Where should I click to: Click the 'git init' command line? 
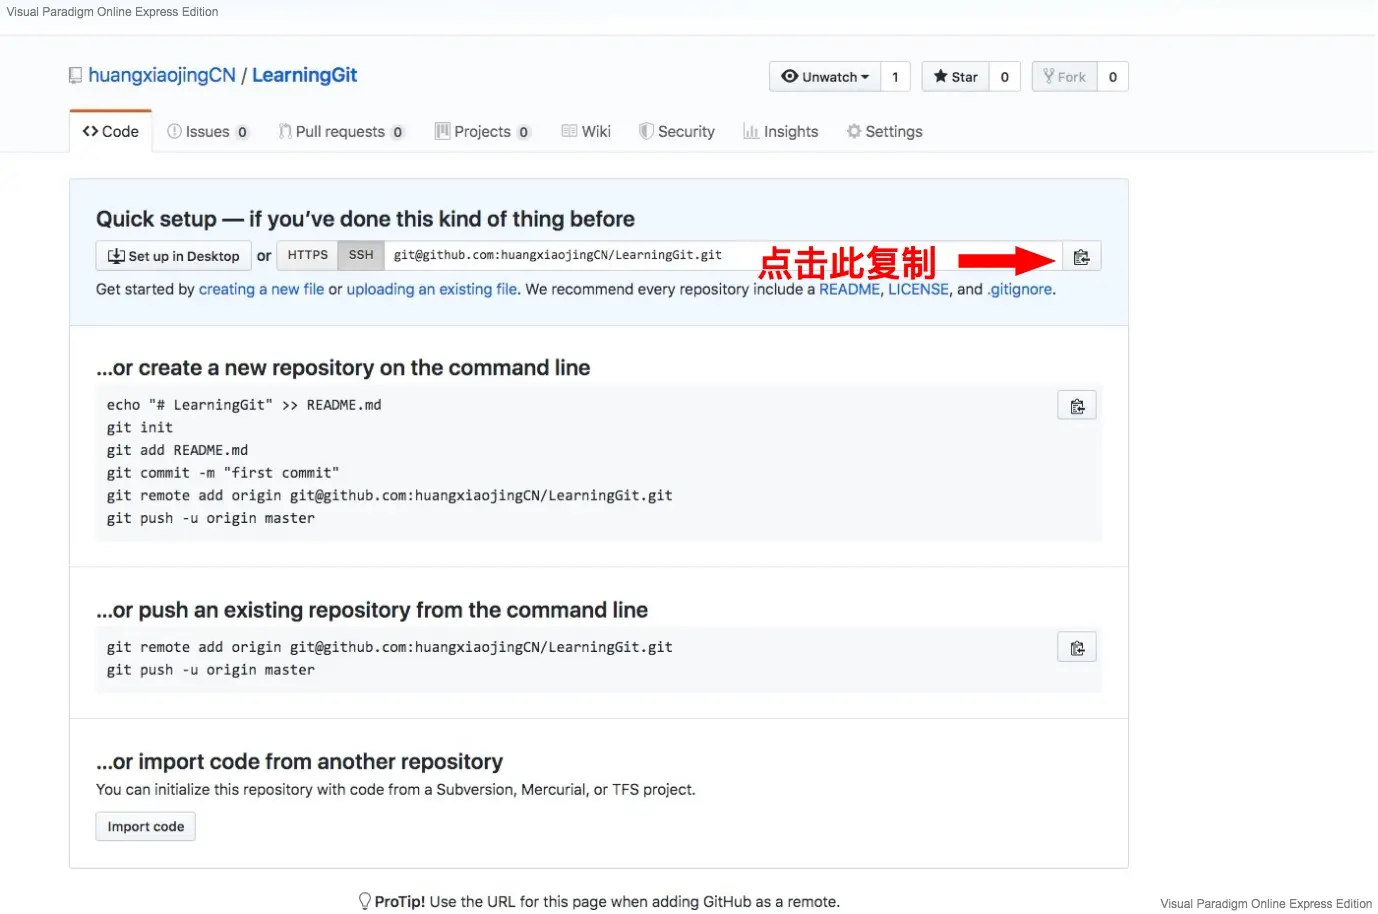click(x=140, y=428)
